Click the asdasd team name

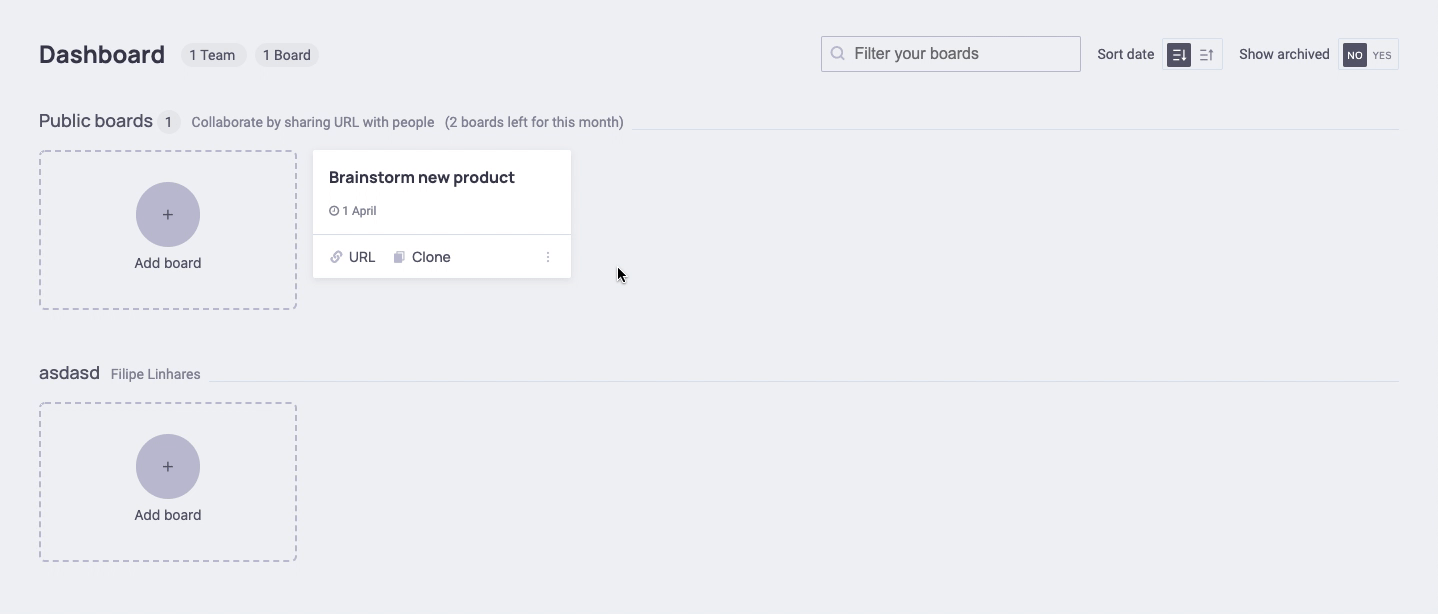pos(69,373)
